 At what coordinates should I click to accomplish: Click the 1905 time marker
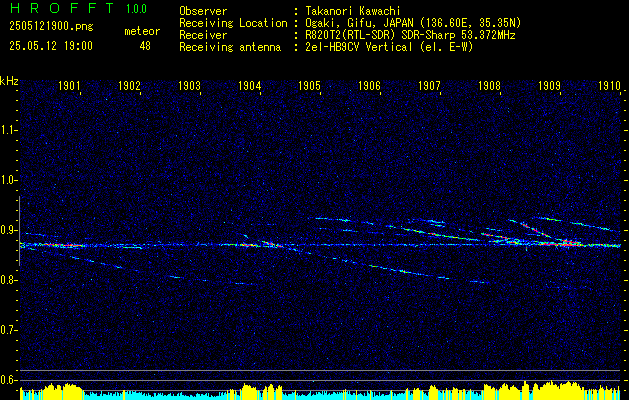(309, 85)
